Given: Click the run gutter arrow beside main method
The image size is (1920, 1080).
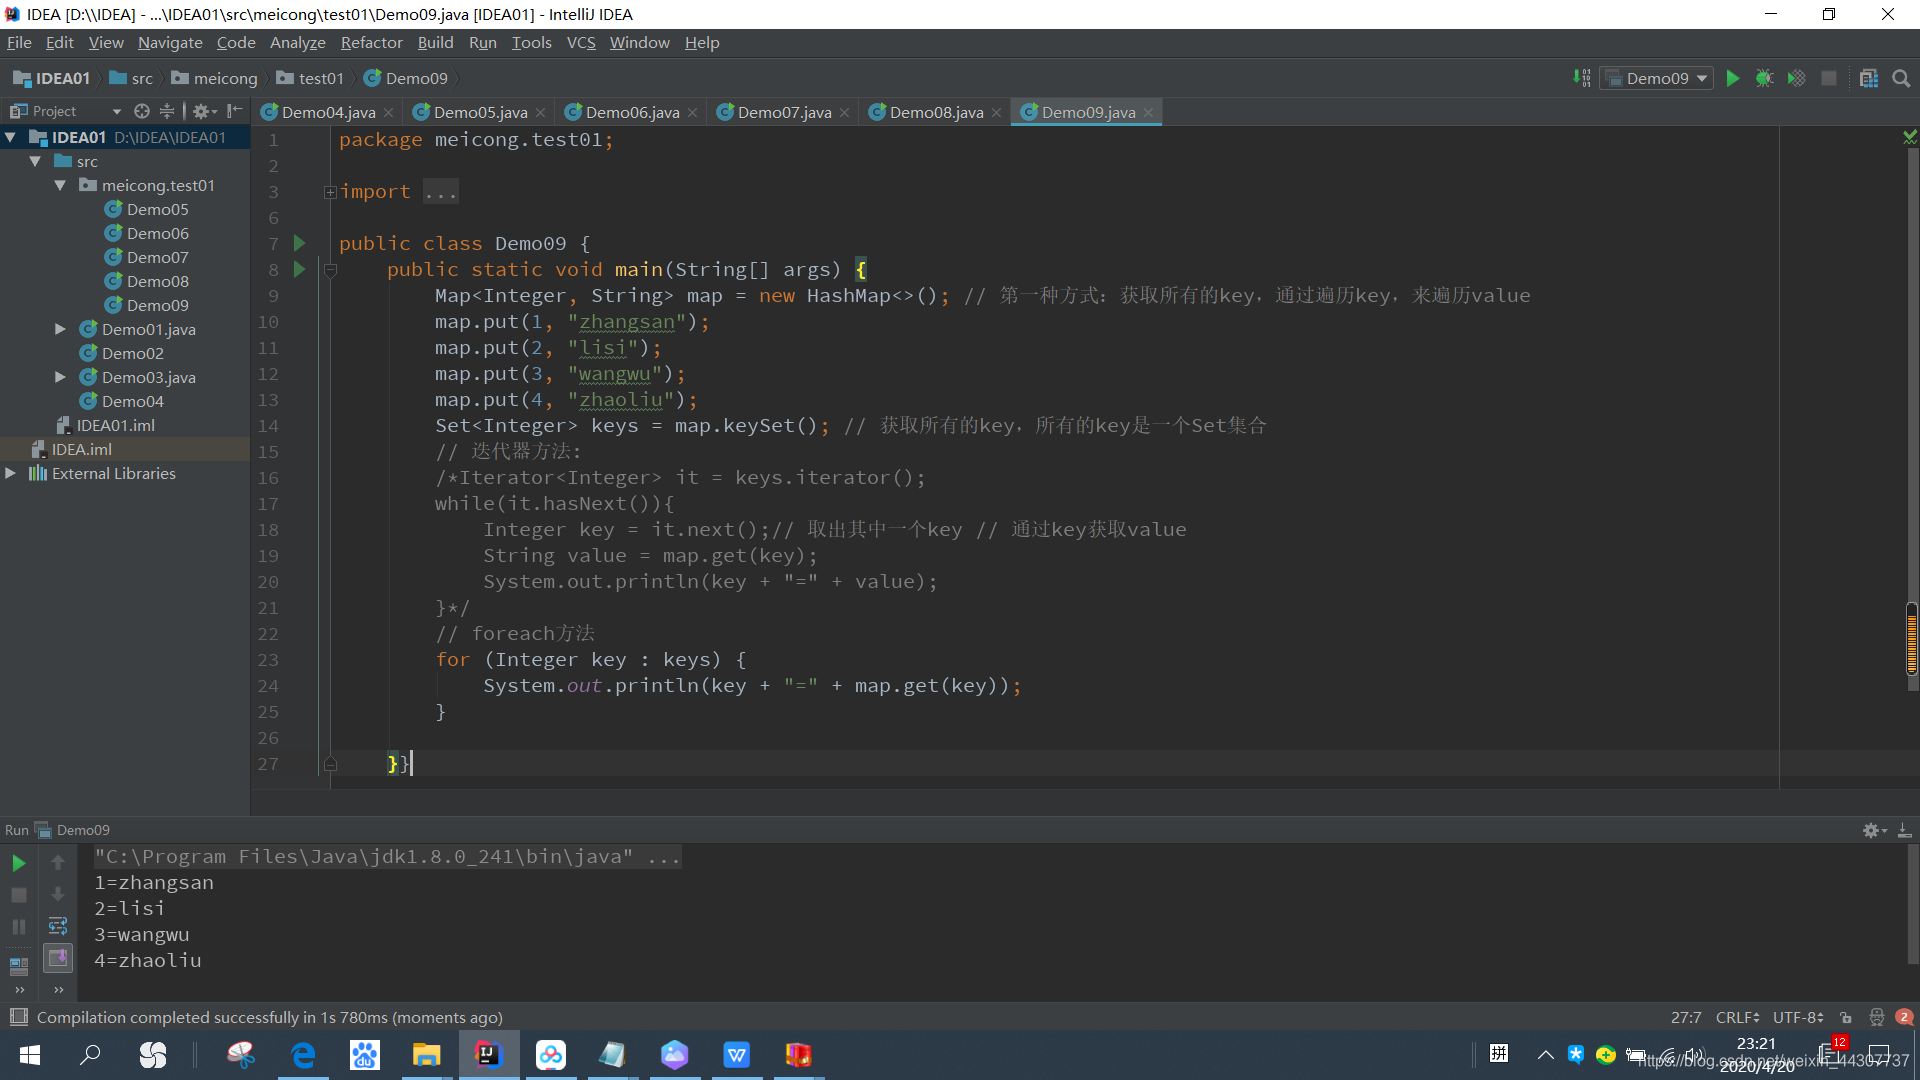Looking at the screenshot, I should point(299,269).
